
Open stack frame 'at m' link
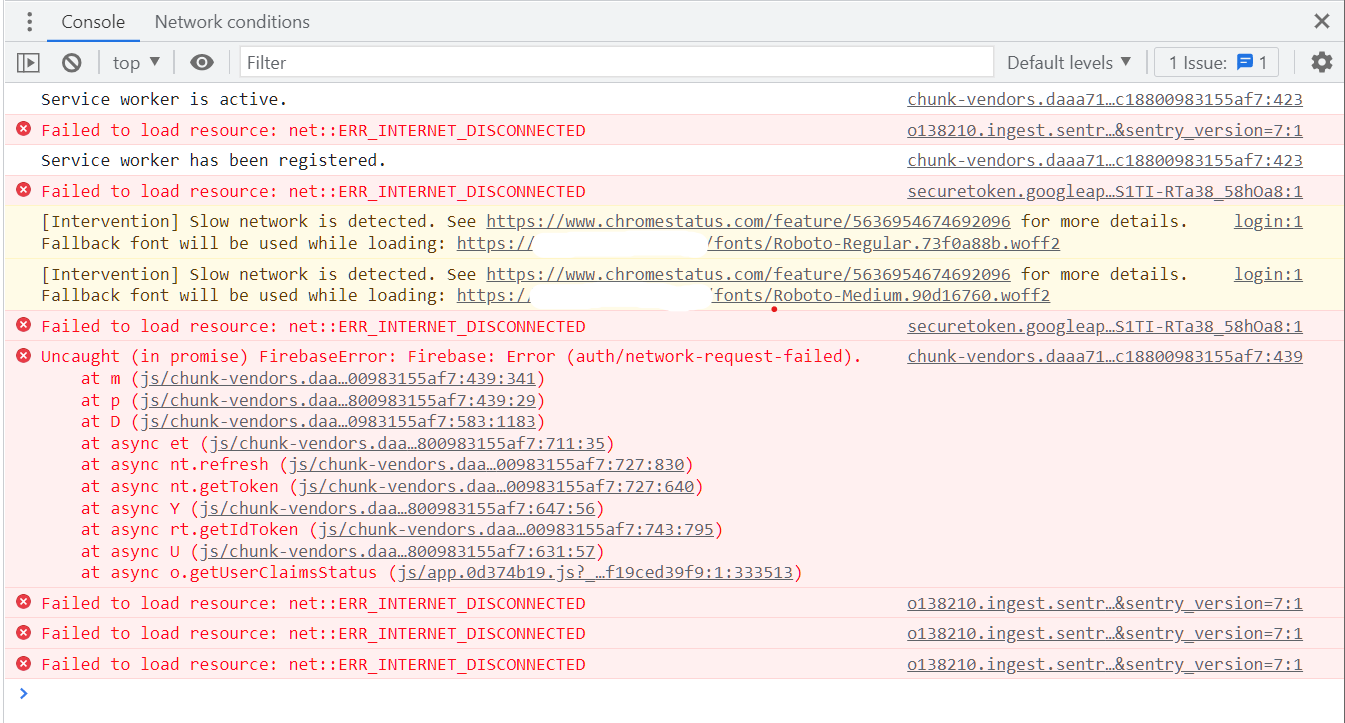340,379
